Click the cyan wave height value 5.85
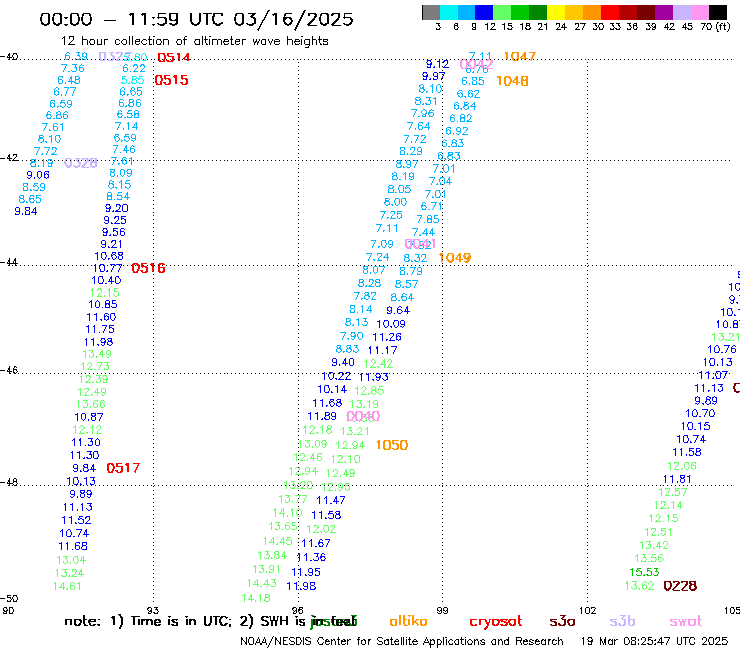 point(133,80)
